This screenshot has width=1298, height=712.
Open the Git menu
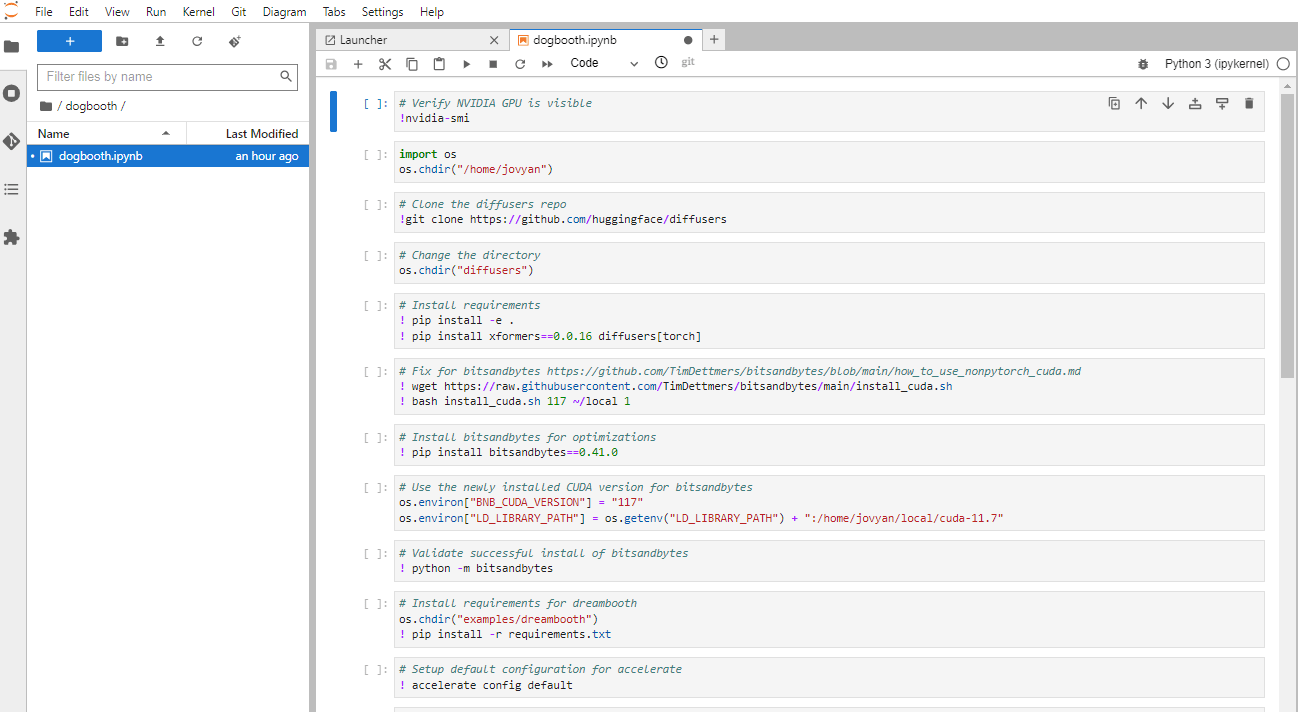(240, 12)
